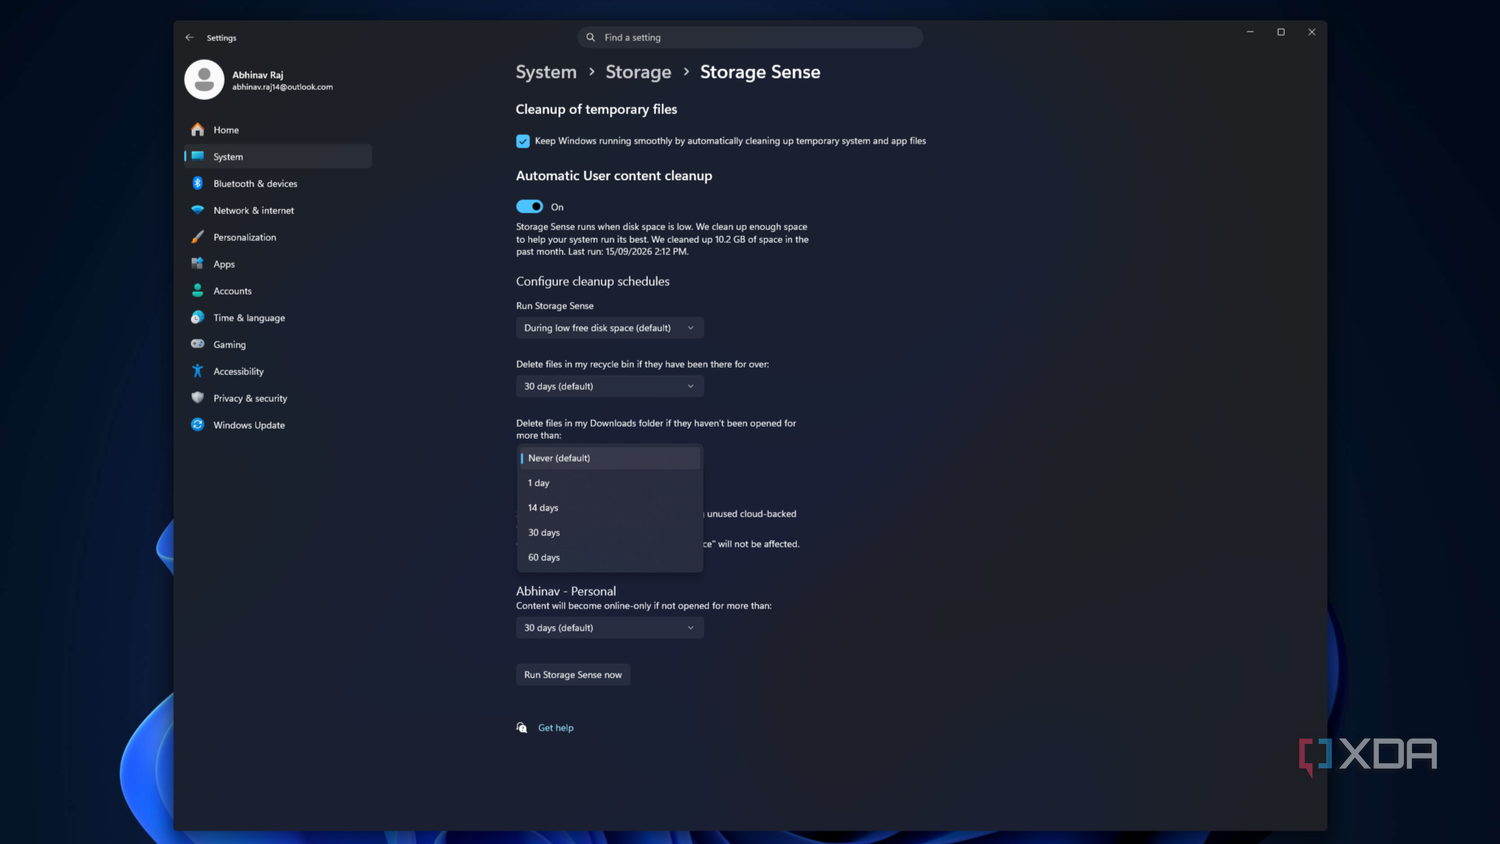Close the Settings window
The image size is (1500, 844).
click(x=1312, y=32)
